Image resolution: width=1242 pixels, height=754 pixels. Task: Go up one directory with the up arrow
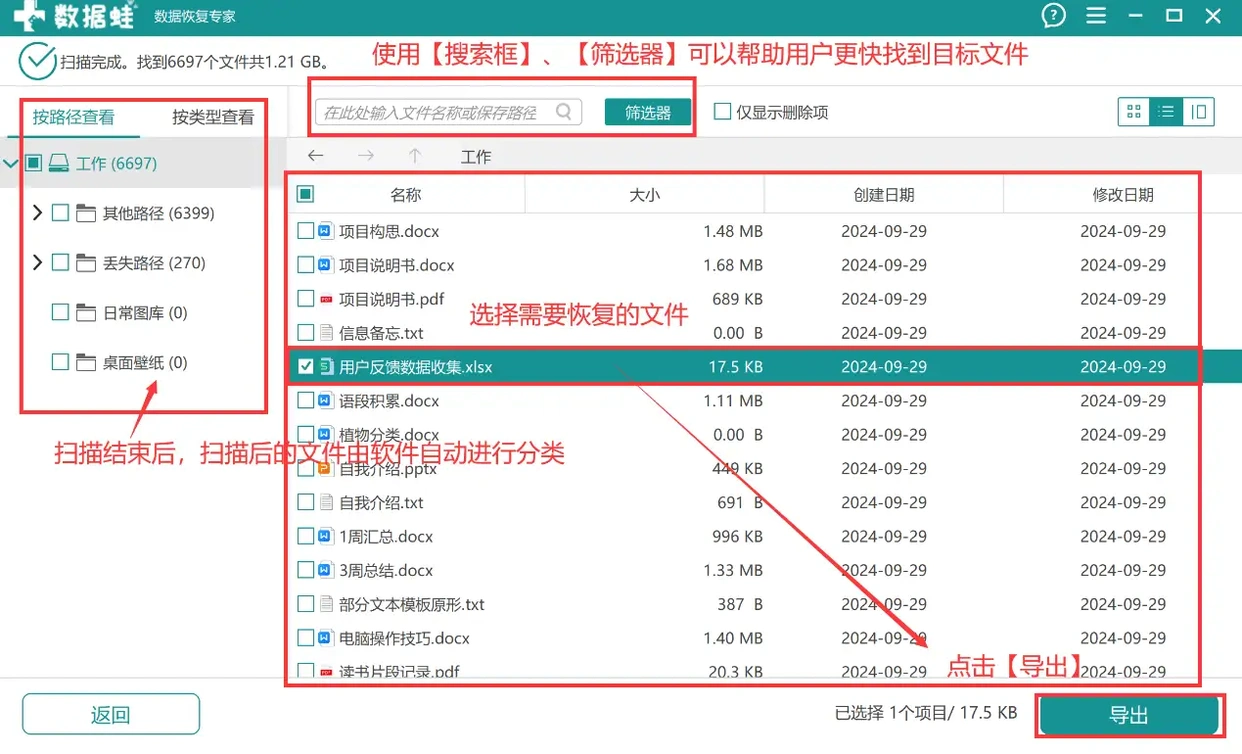tap(415, 156)
